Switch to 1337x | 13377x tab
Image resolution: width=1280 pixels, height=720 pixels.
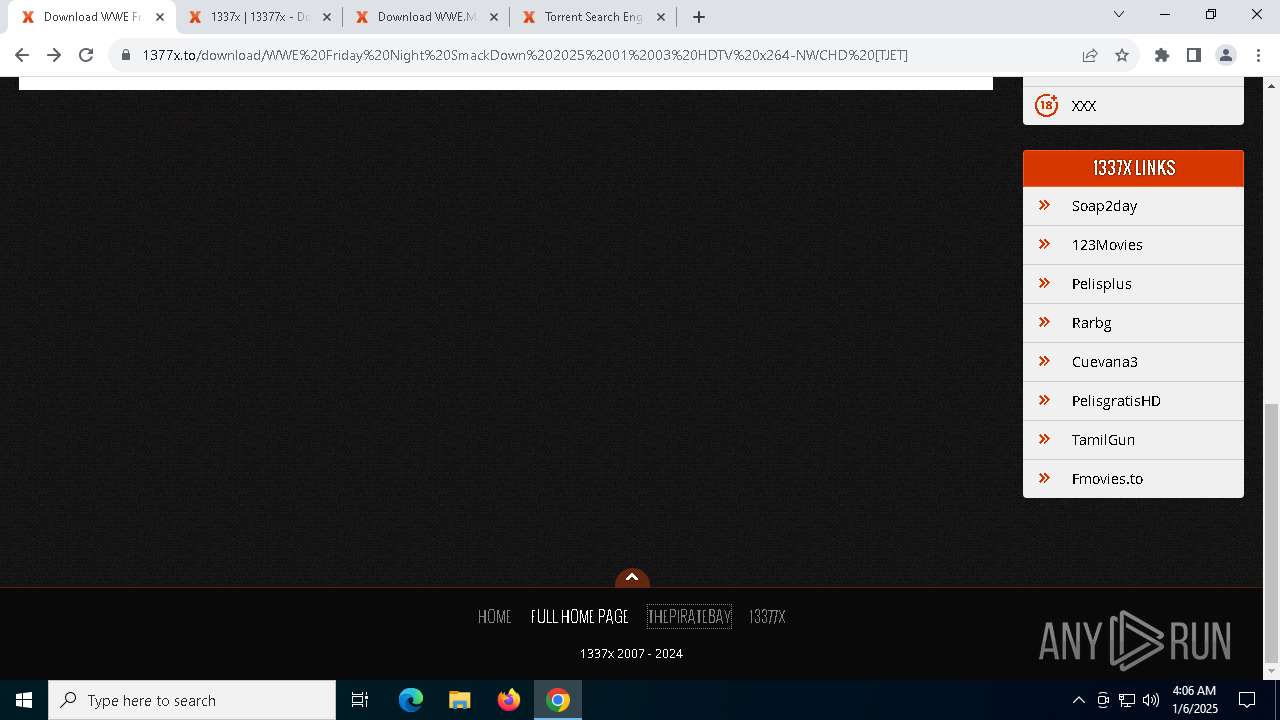259,17
